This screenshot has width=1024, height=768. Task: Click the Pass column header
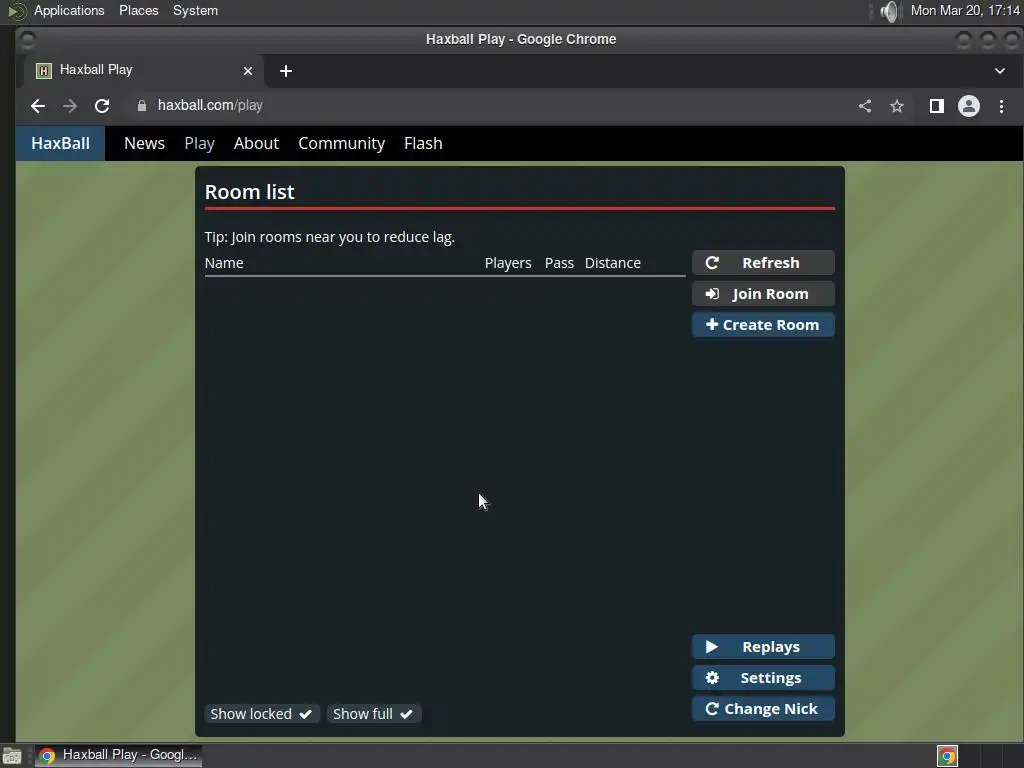[x=559, y=263]
